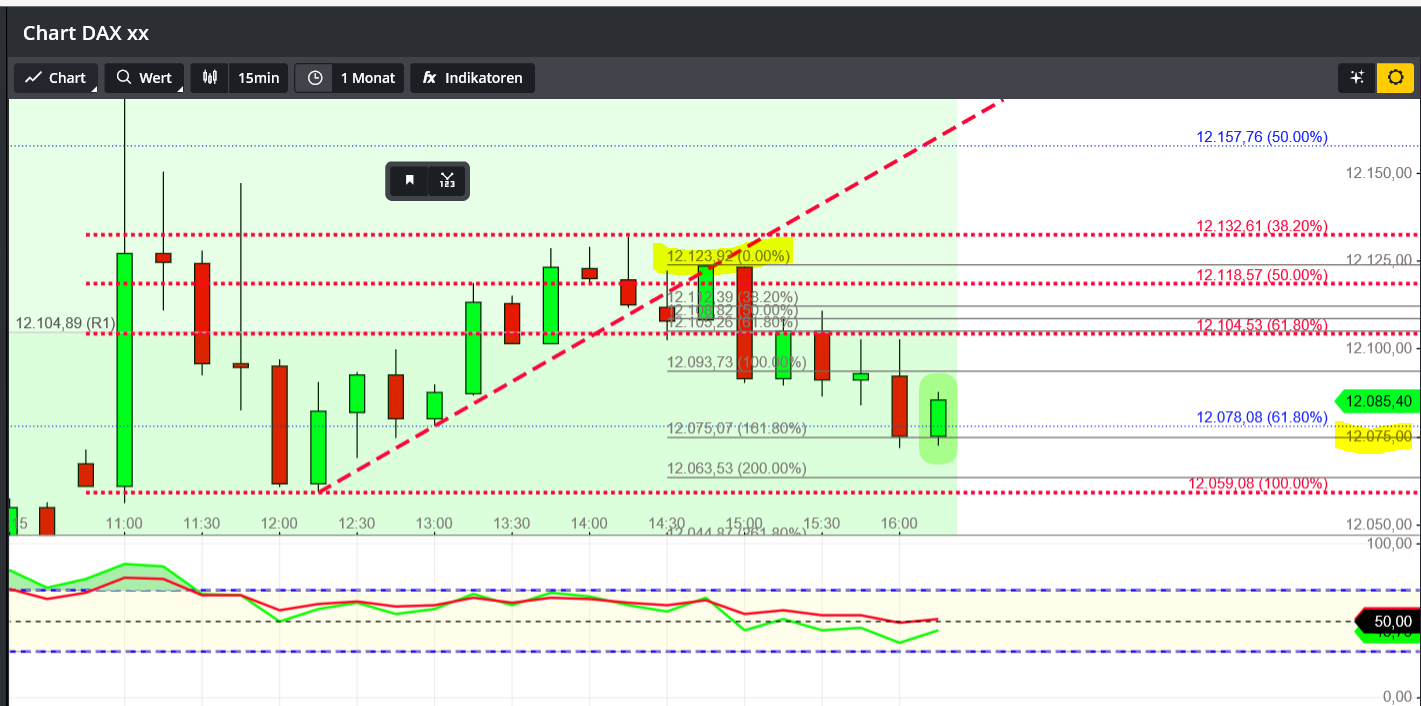This screenshot has width=1421, height=706.
Task: Click the 12.157,76 (50.00%) level label
Action: point(1262,137)
